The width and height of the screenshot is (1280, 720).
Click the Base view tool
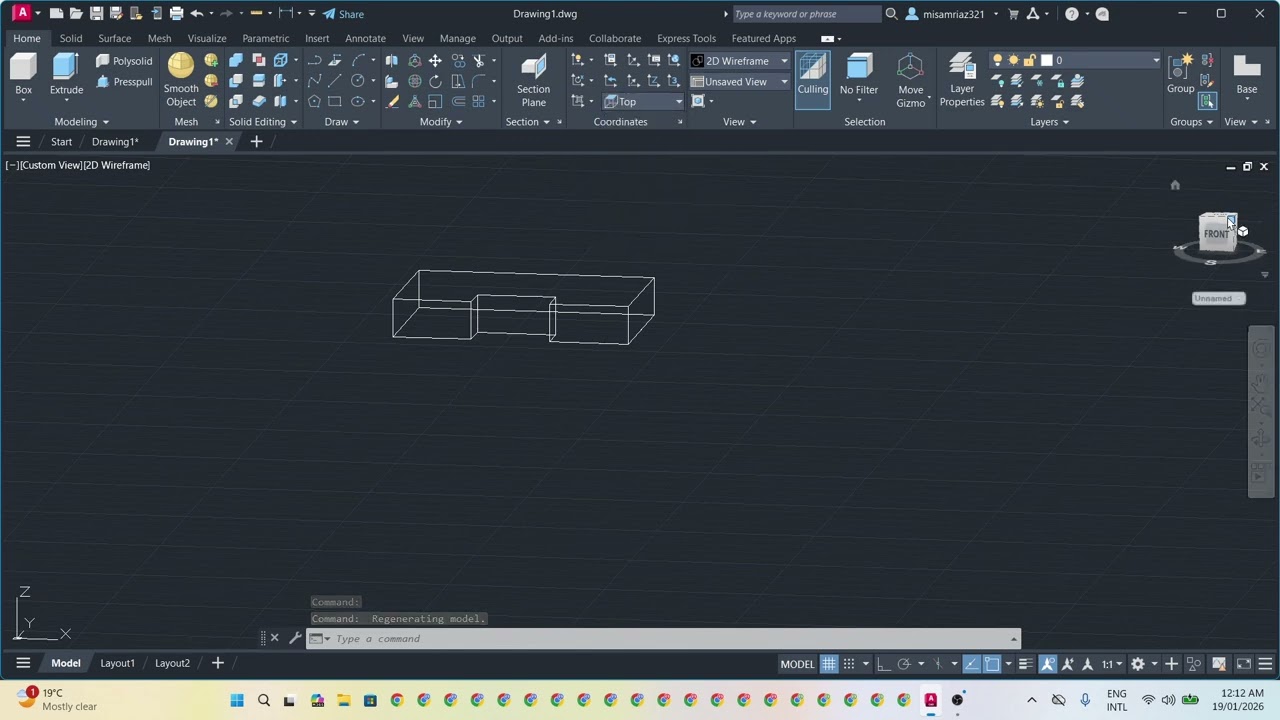(1246, 75)
